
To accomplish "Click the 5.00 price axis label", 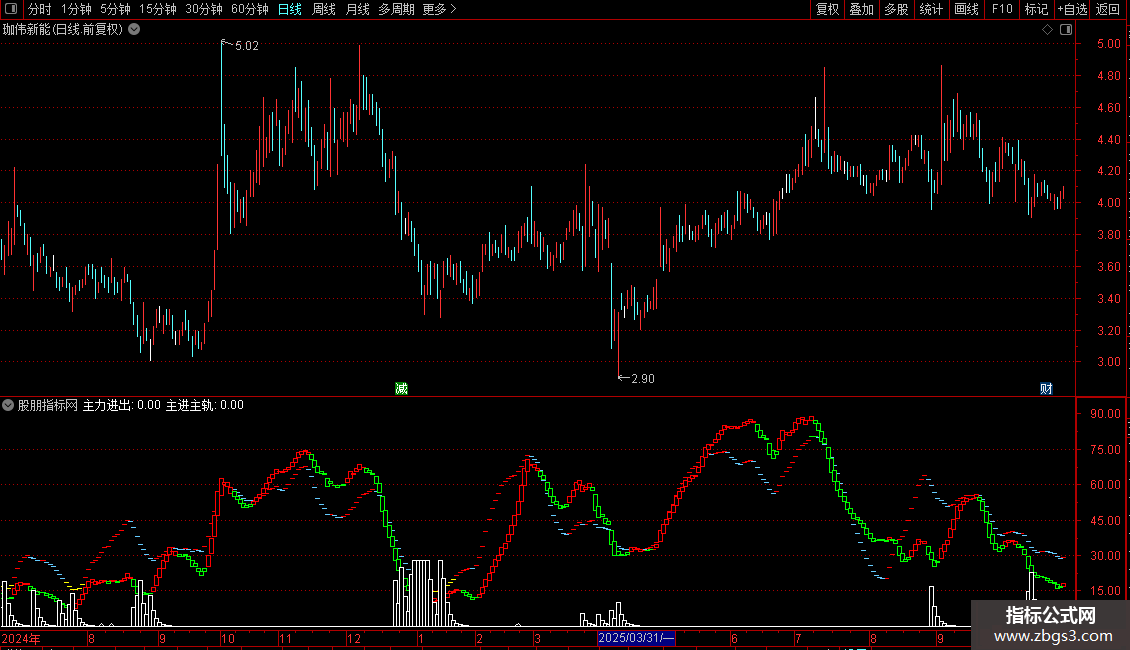I will [1108, 44].
